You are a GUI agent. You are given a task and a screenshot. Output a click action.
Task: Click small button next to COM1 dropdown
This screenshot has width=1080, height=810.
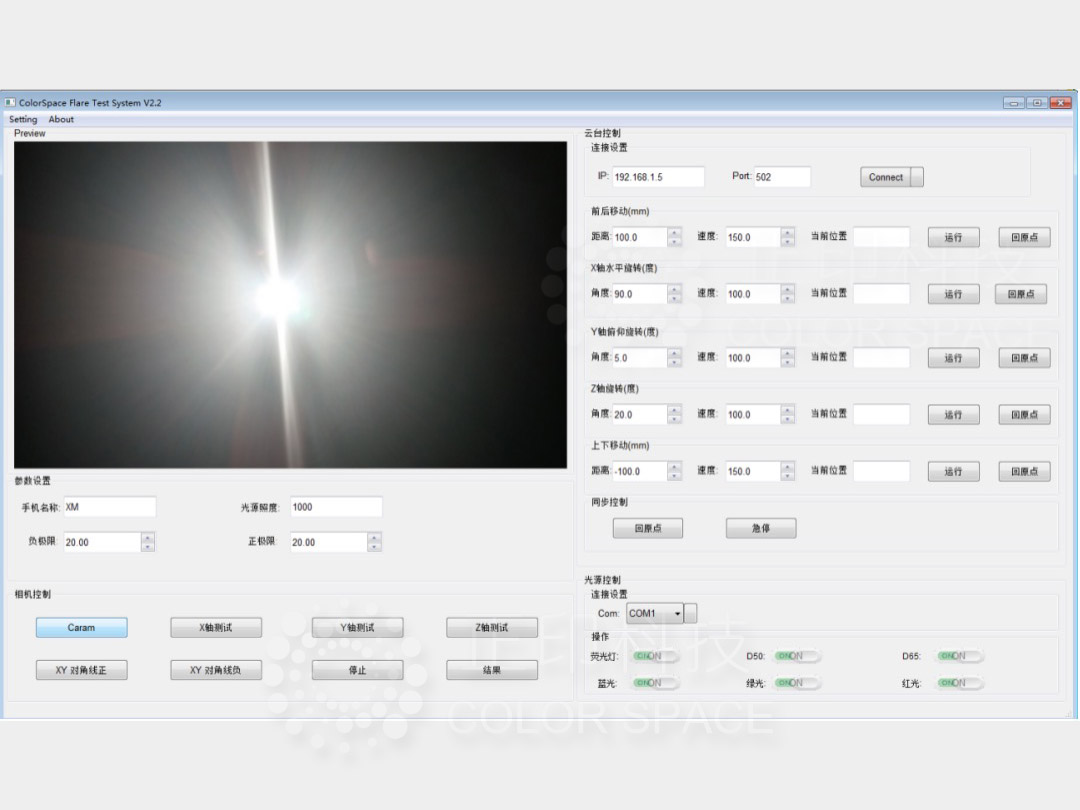(691, 613)
